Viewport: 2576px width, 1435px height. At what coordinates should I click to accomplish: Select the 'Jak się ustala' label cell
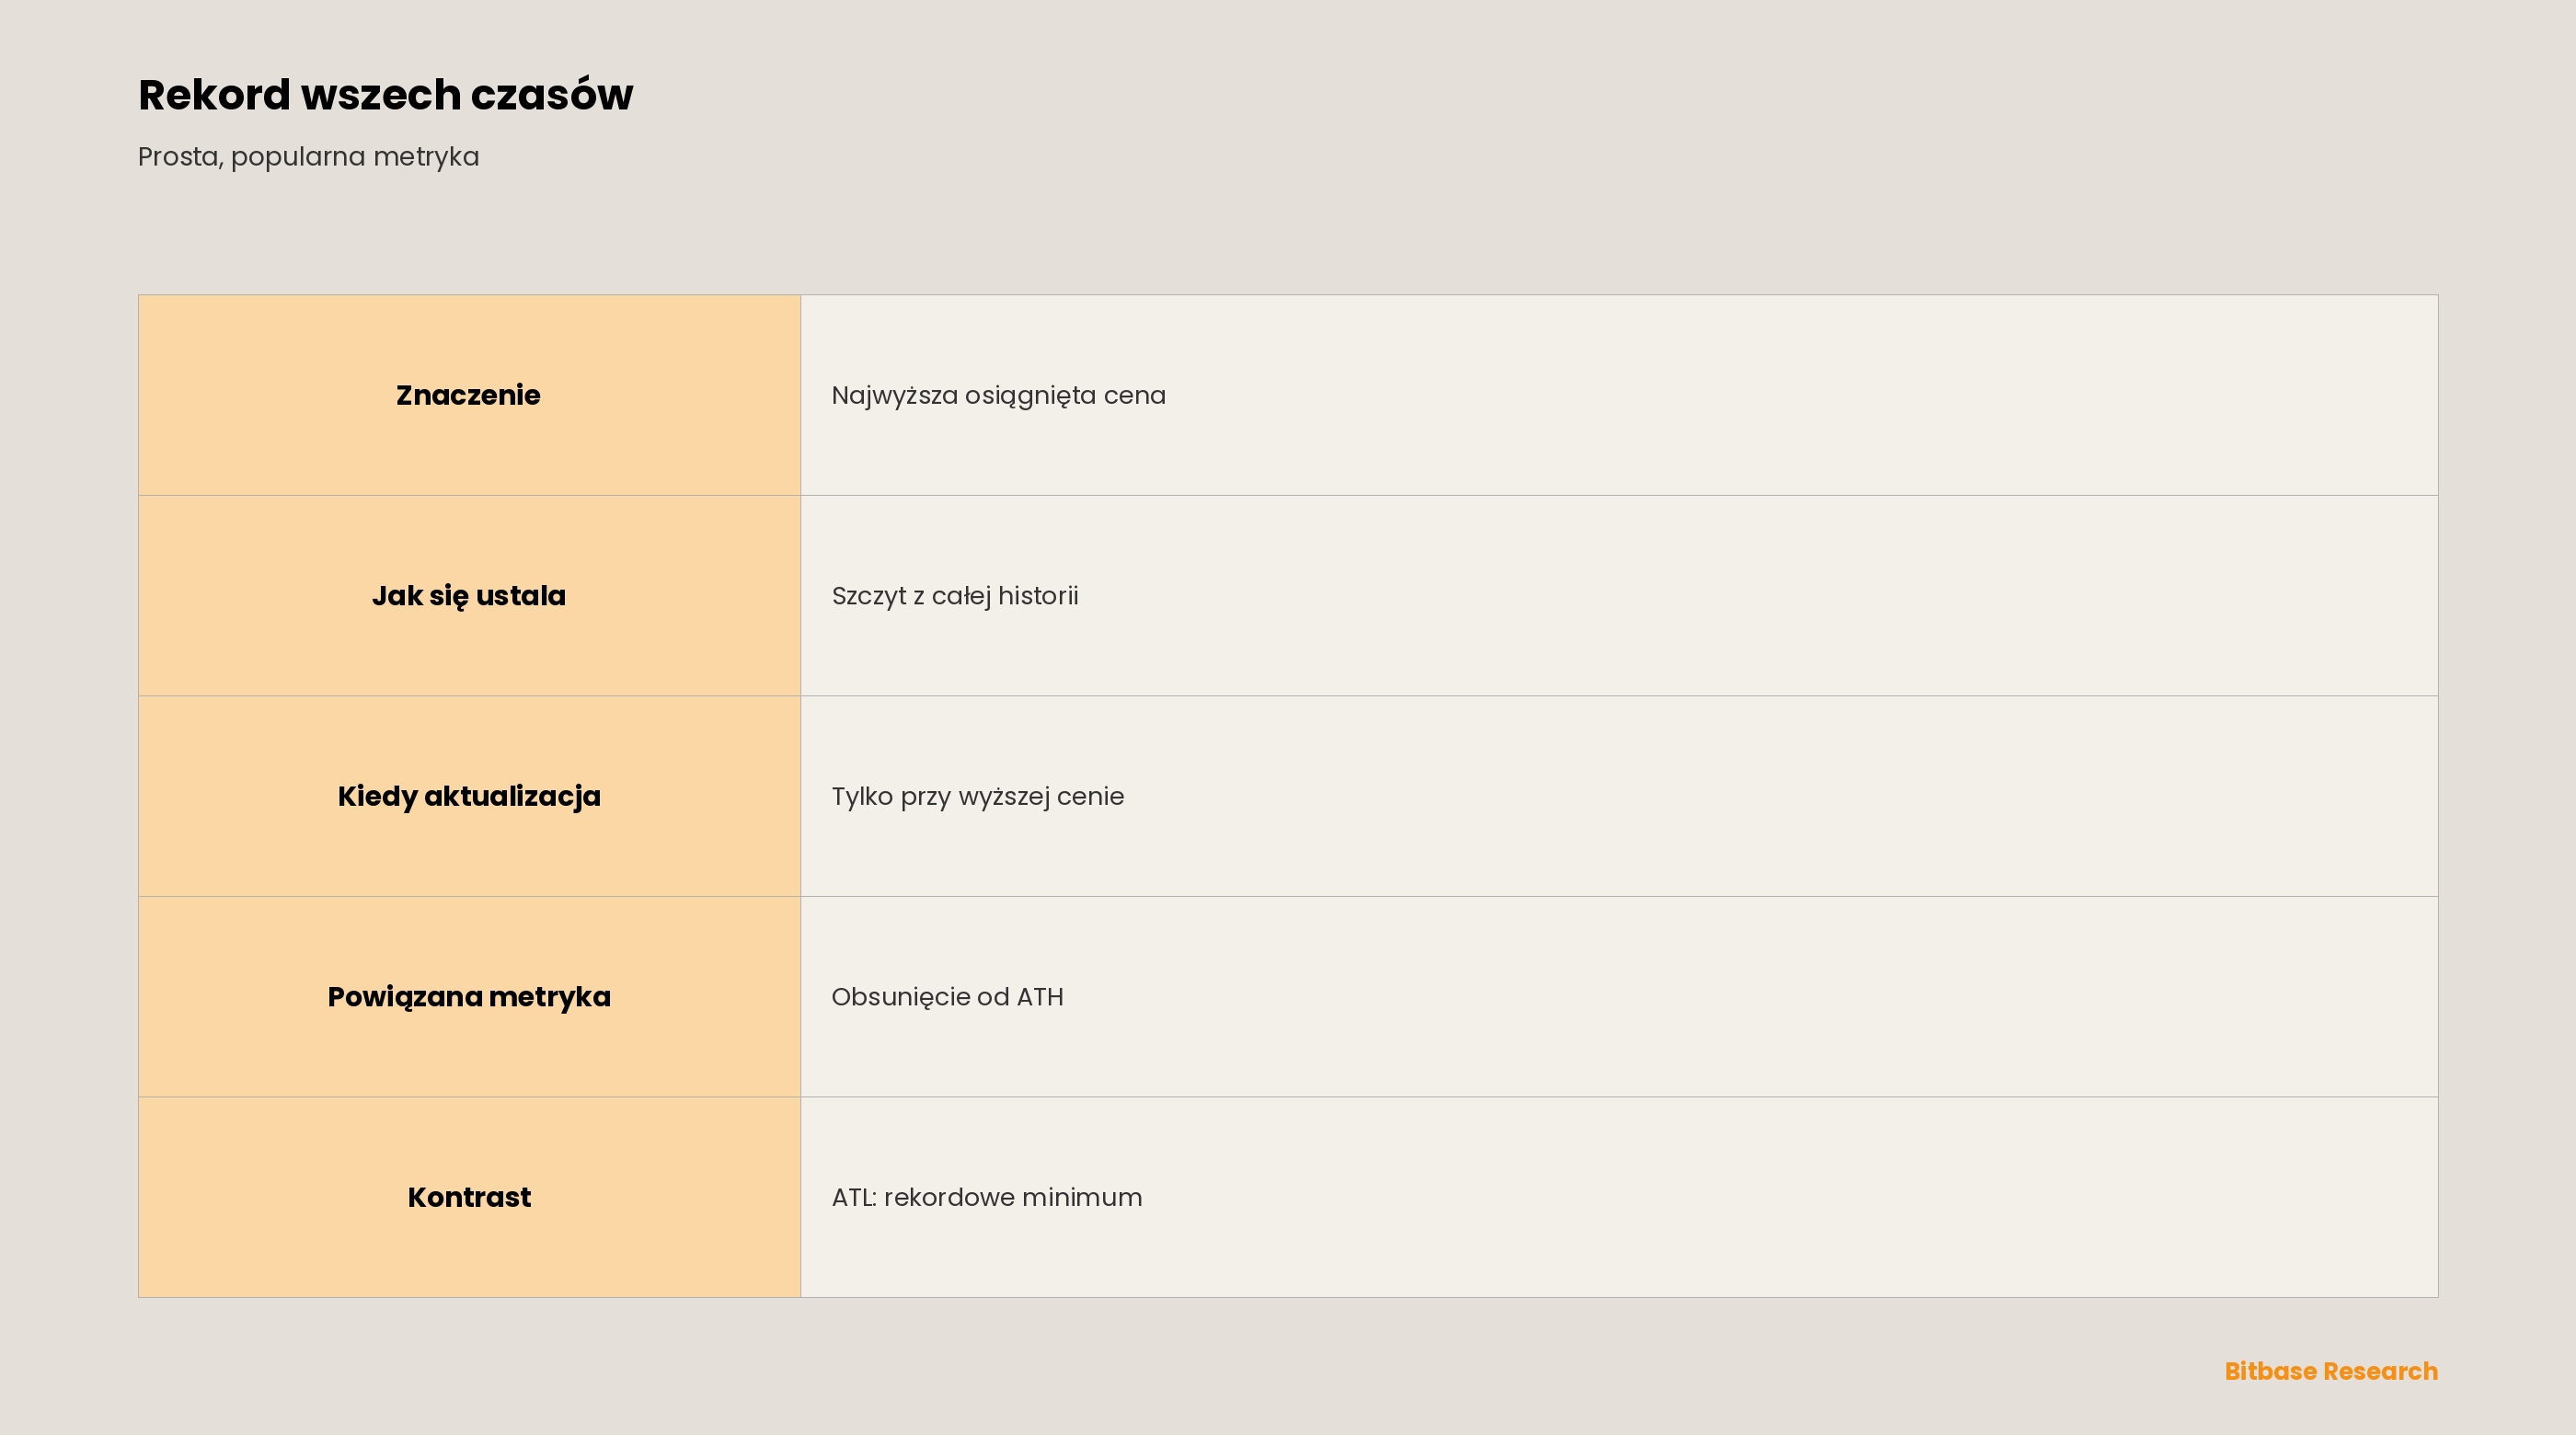coord(469,596)
